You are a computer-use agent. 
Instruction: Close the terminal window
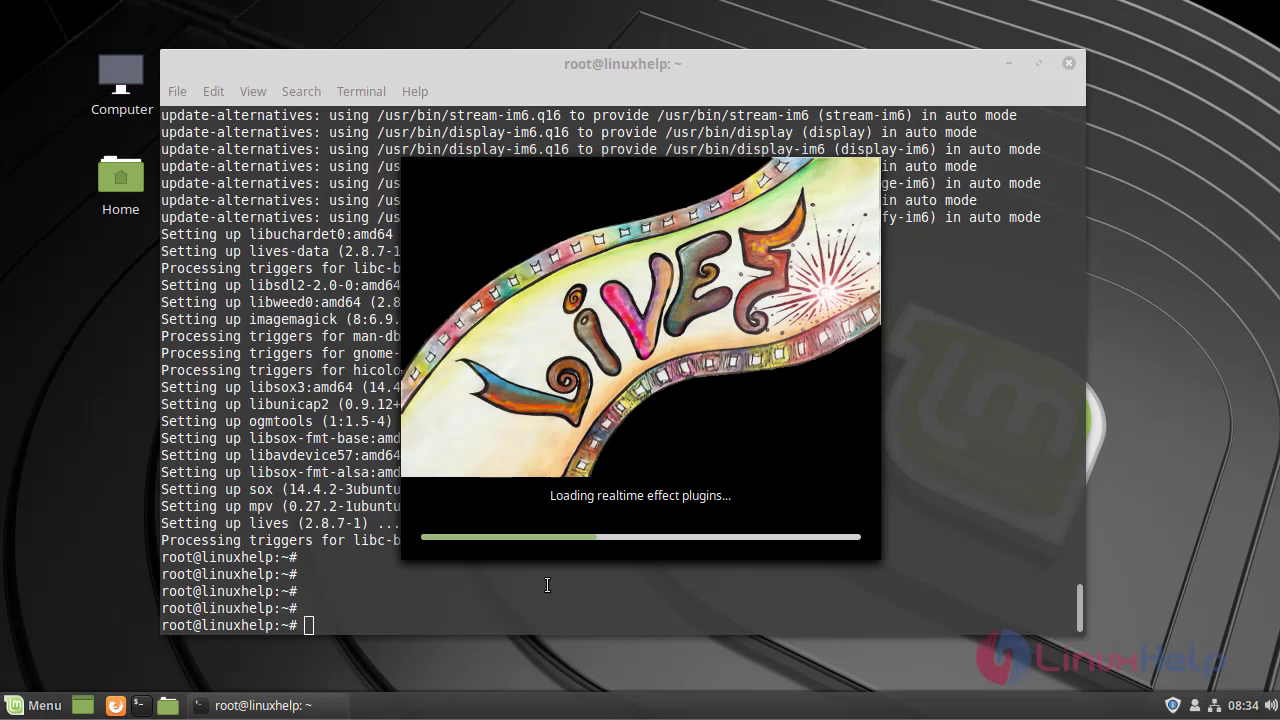point(1068,63)
